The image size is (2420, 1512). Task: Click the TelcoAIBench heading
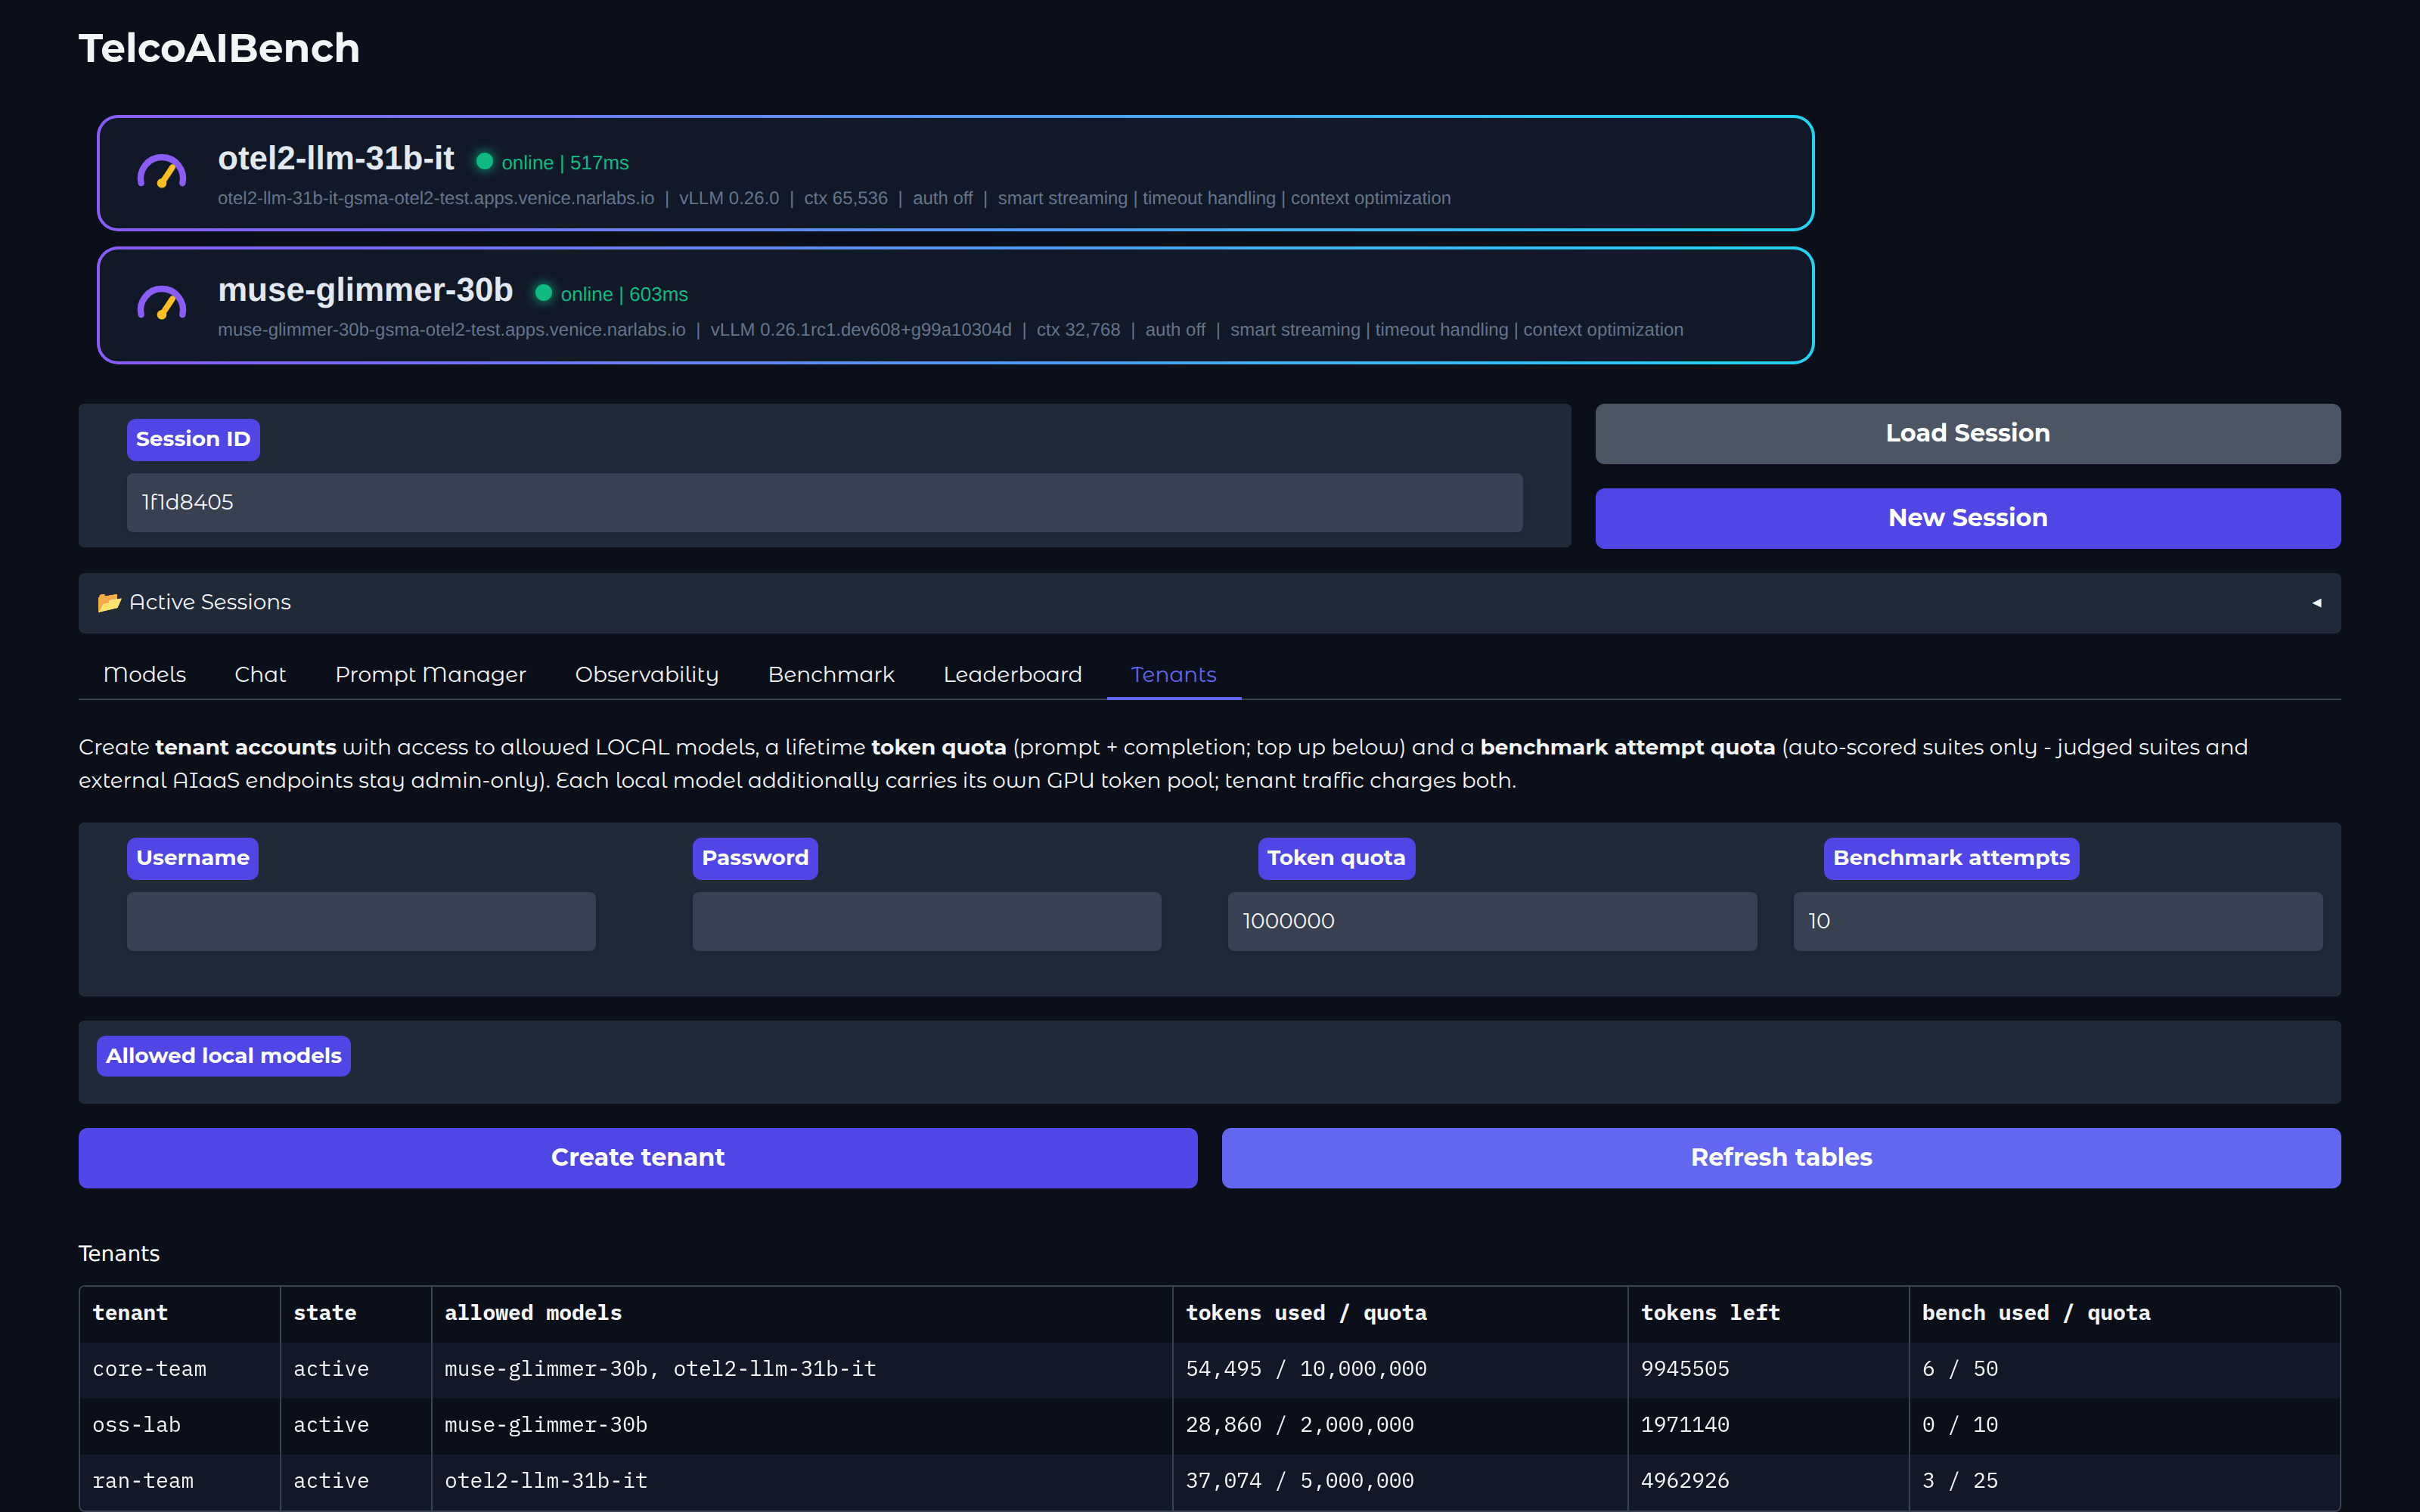[x=219, y=48]
